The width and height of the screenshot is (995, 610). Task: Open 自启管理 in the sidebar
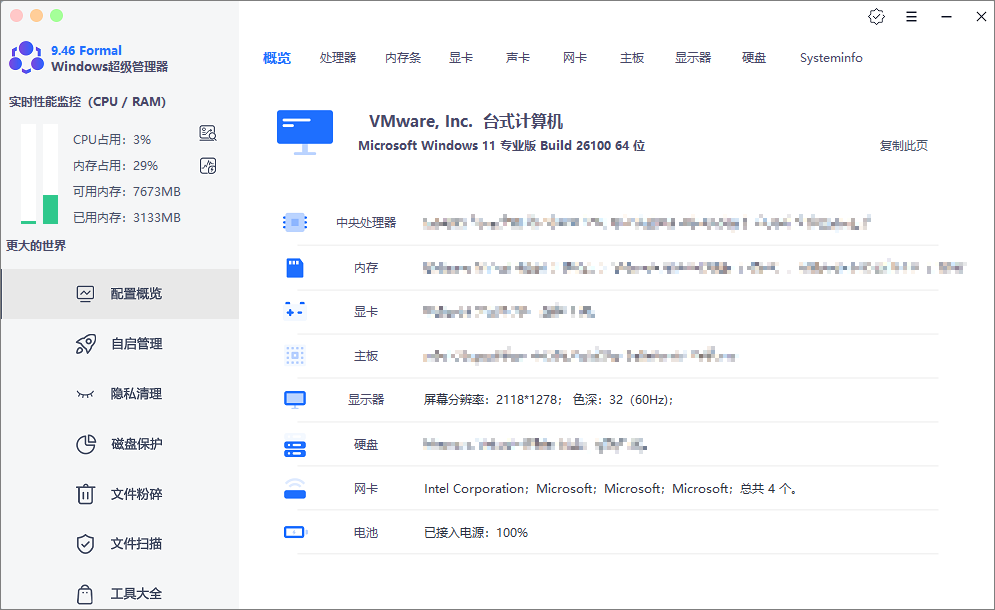point(121,343)
